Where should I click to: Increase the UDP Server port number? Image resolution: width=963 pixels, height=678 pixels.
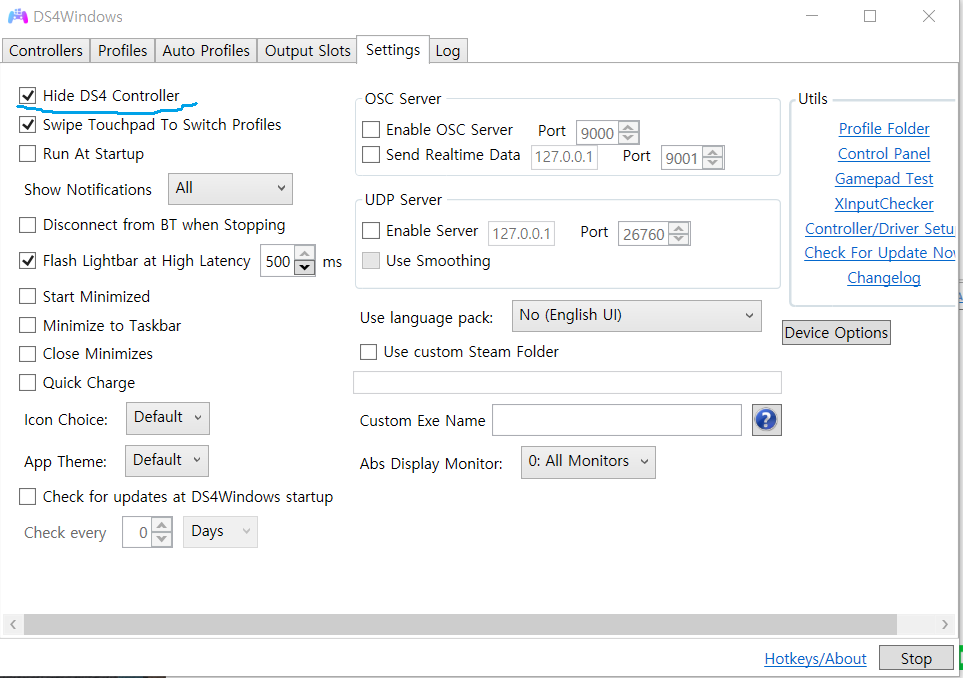679,228
